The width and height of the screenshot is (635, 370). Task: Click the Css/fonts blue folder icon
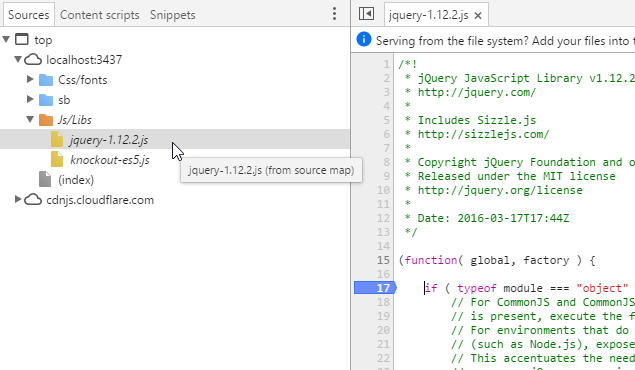46,80
